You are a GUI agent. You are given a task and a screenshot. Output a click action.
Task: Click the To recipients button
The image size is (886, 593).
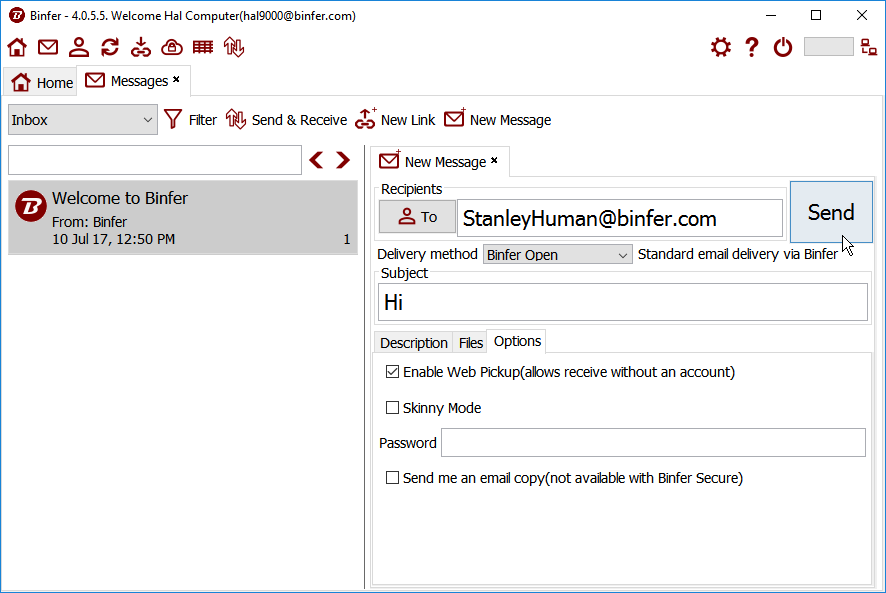click(x=417, y=217)
